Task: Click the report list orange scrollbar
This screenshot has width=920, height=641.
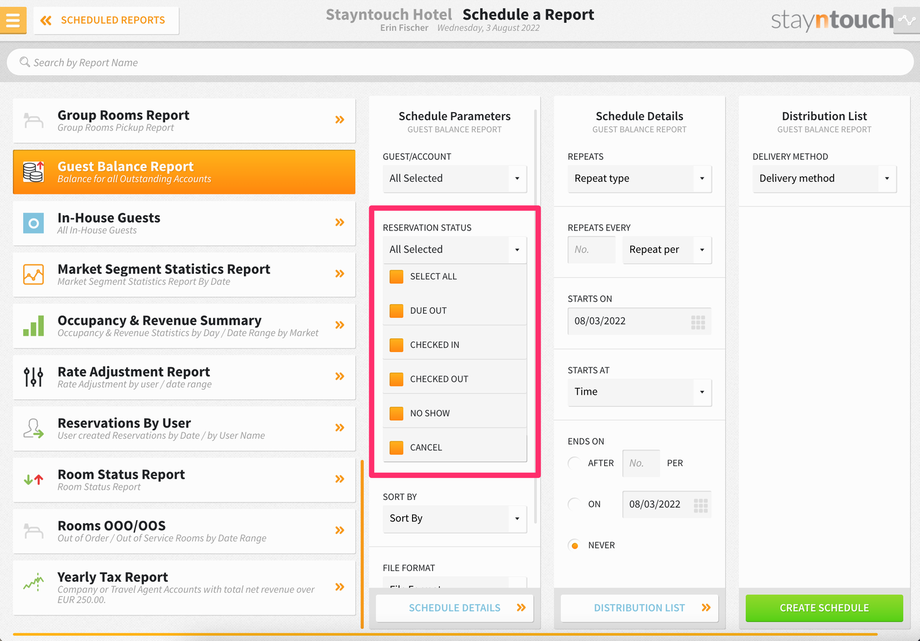Action: point(362,544)
